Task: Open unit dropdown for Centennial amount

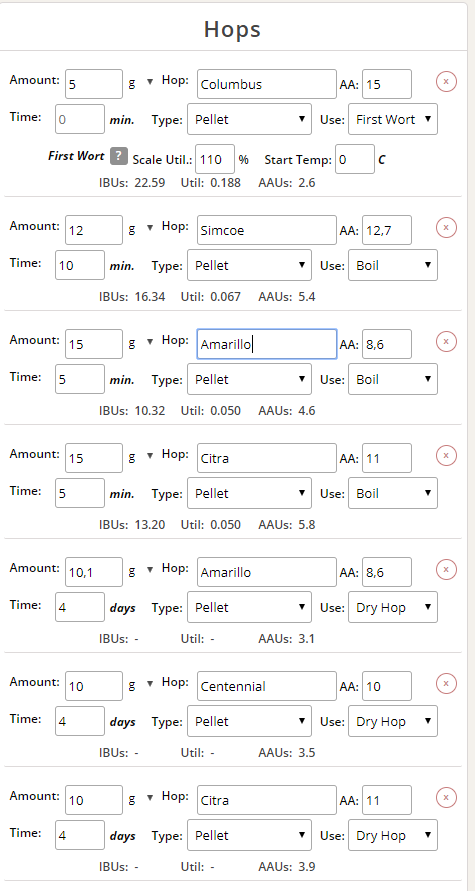Action: pos(150,684)
